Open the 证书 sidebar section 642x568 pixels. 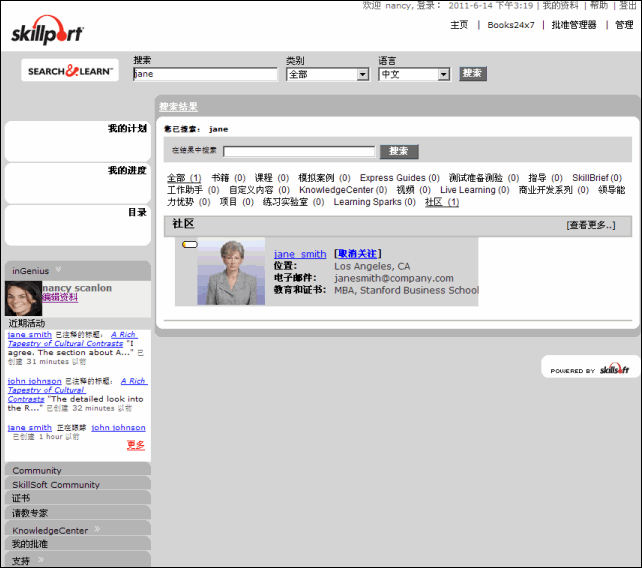pyautogui.click(x=78, y=498)
